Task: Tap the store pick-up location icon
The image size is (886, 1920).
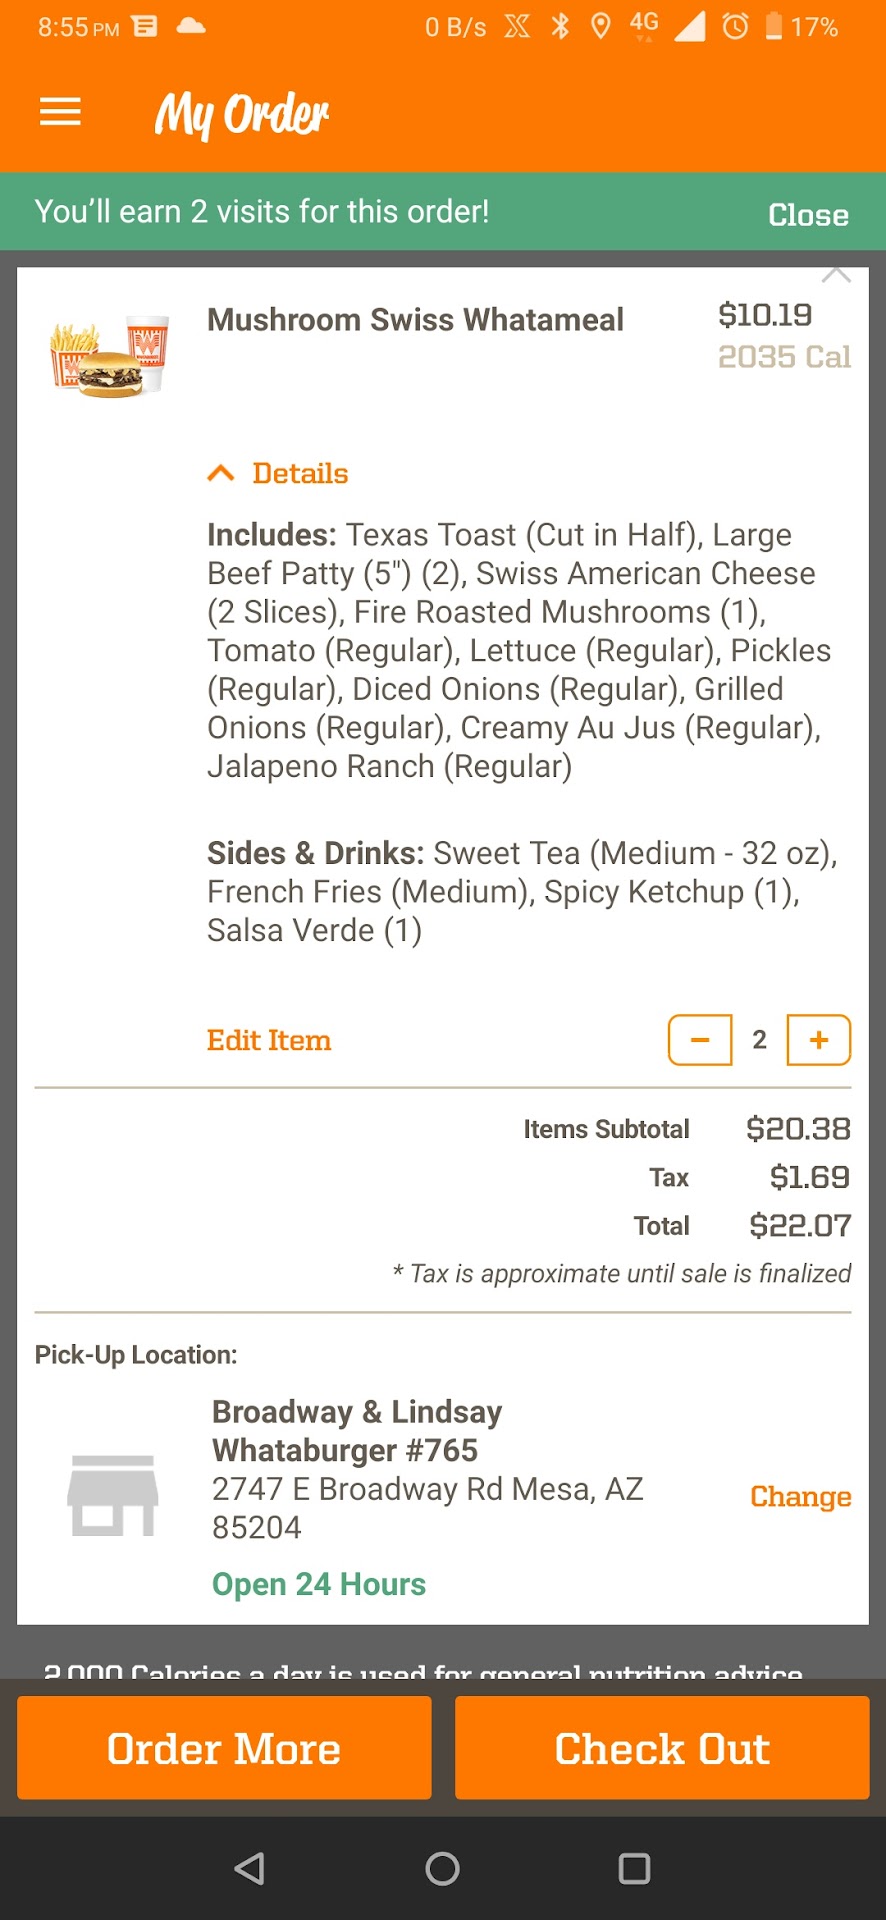Action: click(112, 1495)
